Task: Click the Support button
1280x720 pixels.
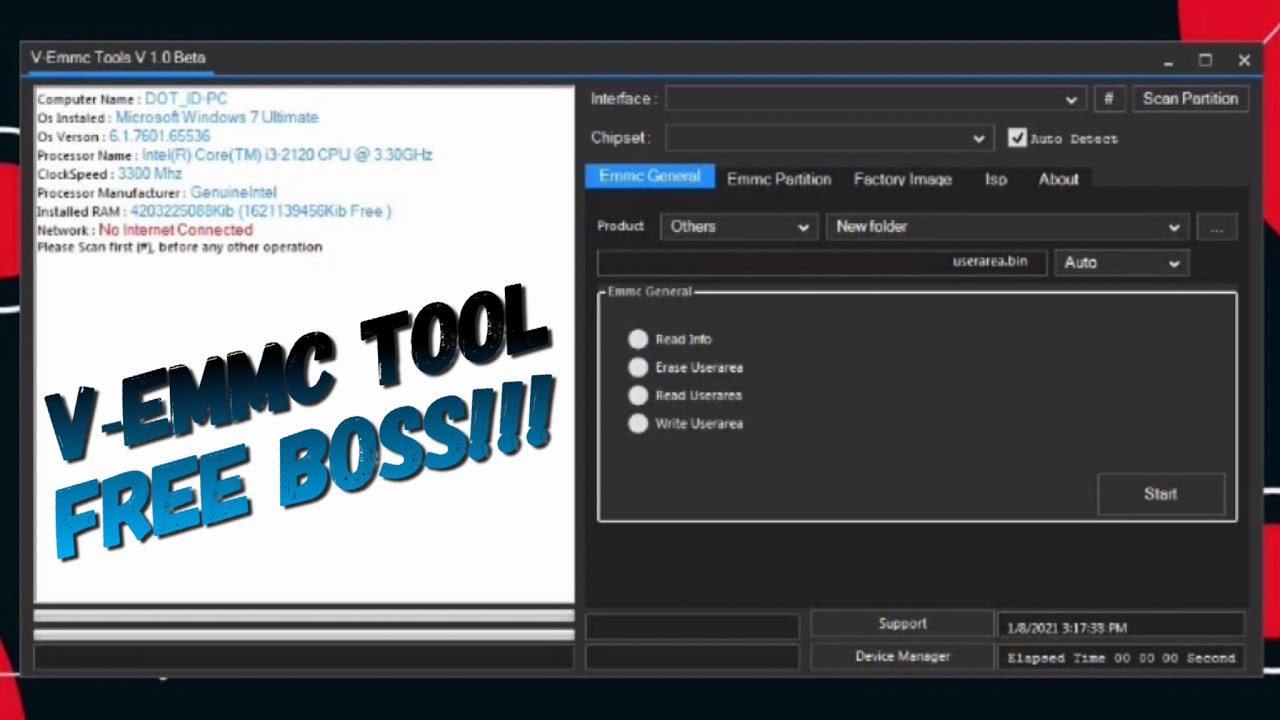Action: (x=903, y=624)
